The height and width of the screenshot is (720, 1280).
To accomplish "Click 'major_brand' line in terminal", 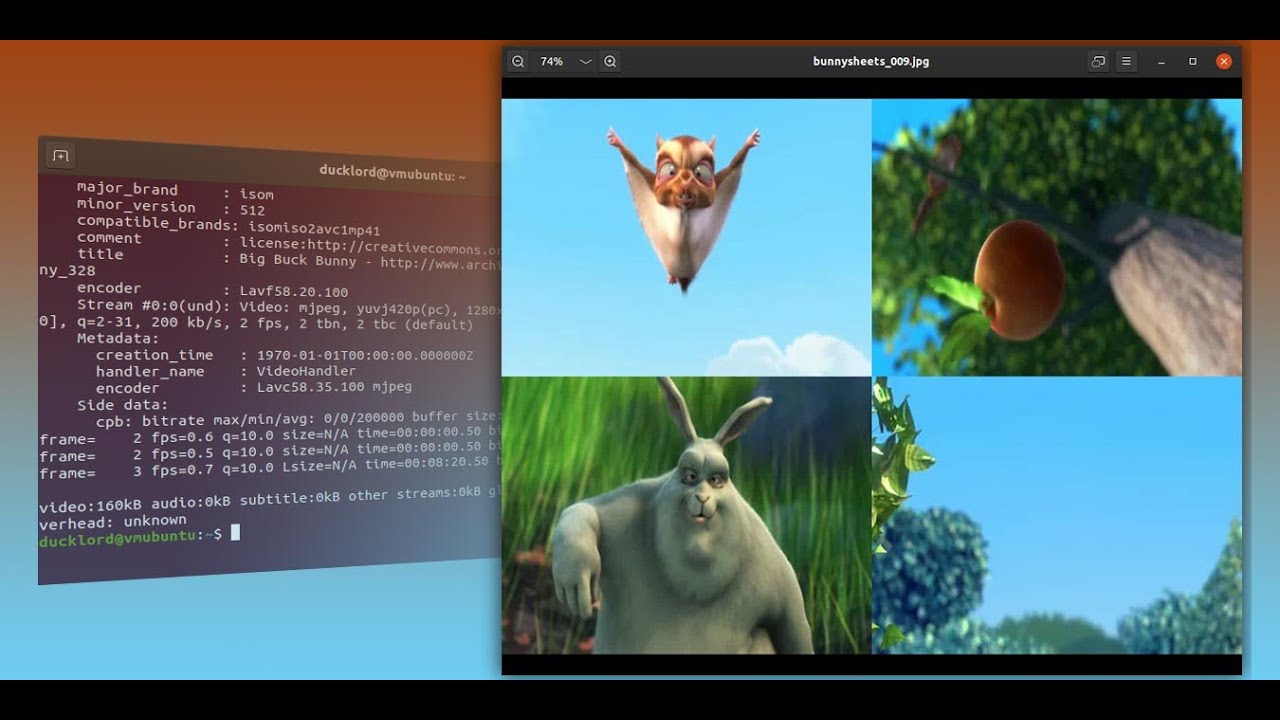I will (x=175, y=191).
